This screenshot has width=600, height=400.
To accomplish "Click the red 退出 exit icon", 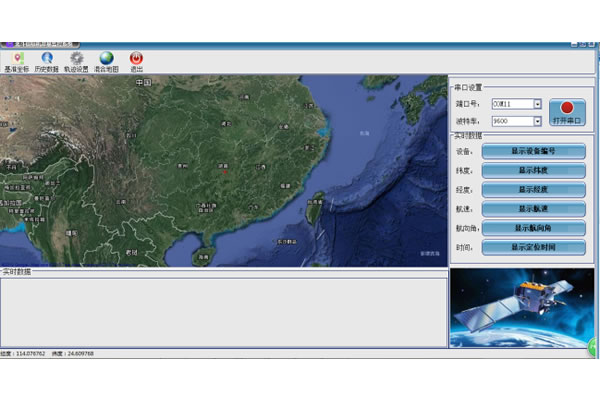I will [x=136, y=58].
